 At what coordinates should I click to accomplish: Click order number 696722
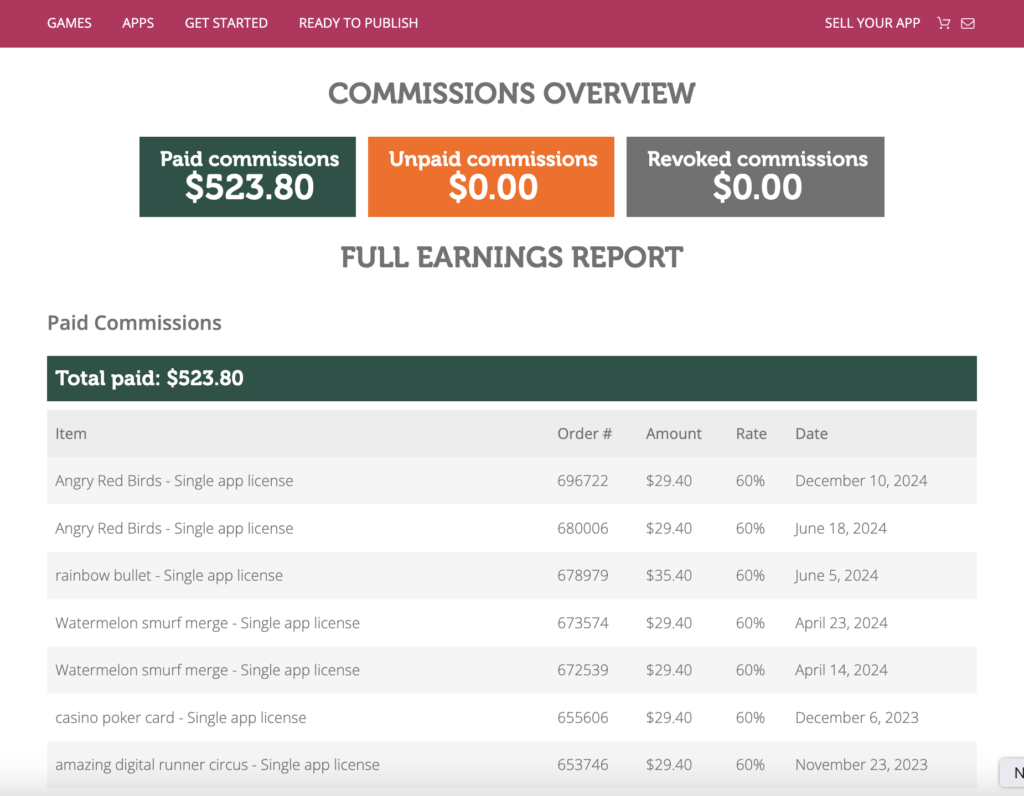coord(582,481)
